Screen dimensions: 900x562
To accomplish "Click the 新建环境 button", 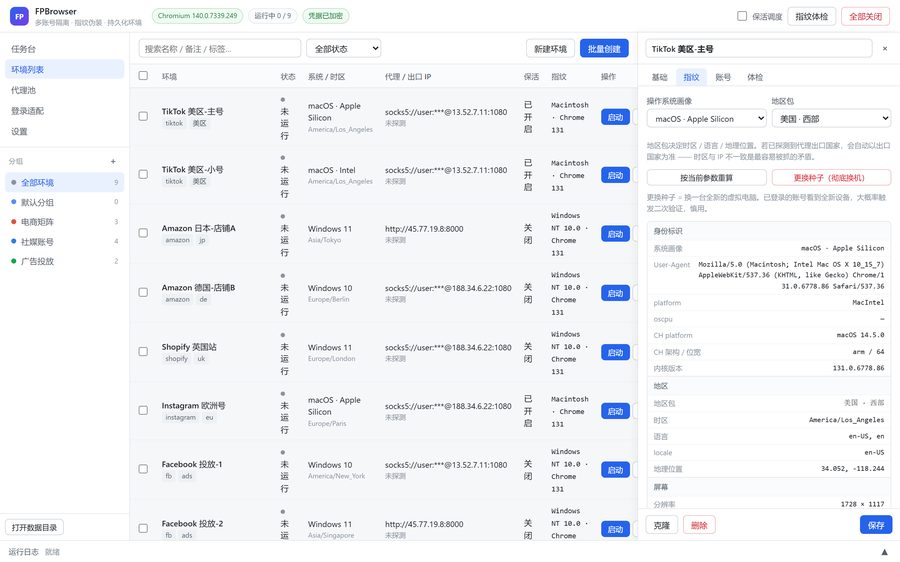I will coord(550,49).
